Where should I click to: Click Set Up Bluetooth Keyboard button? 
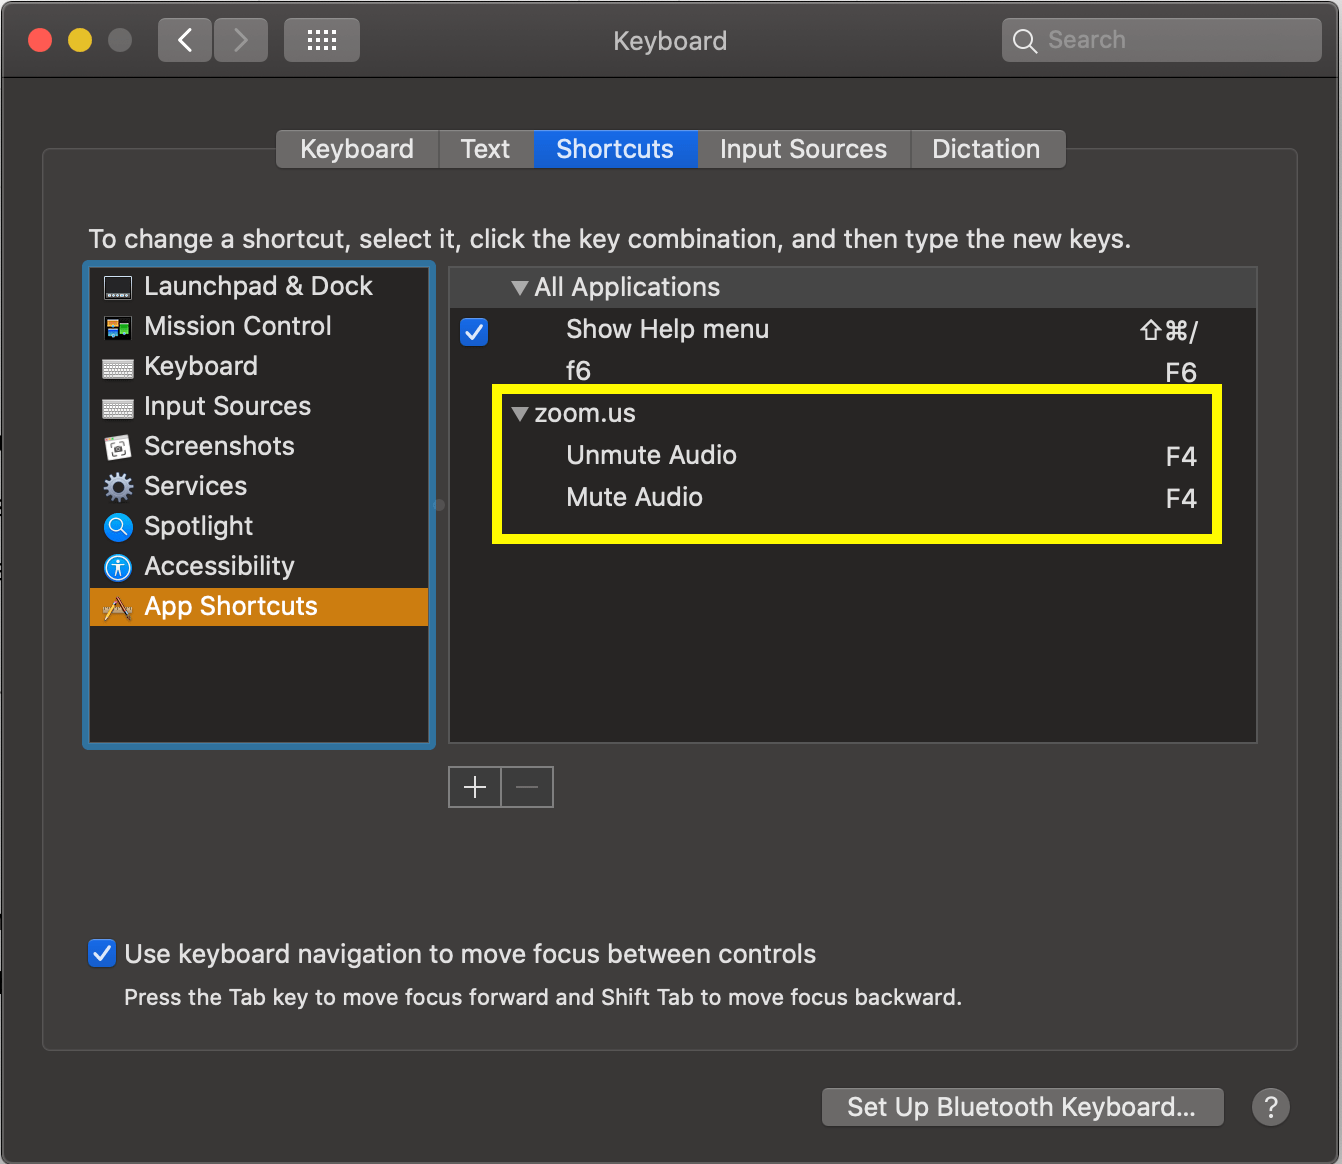(1021, 1107)
